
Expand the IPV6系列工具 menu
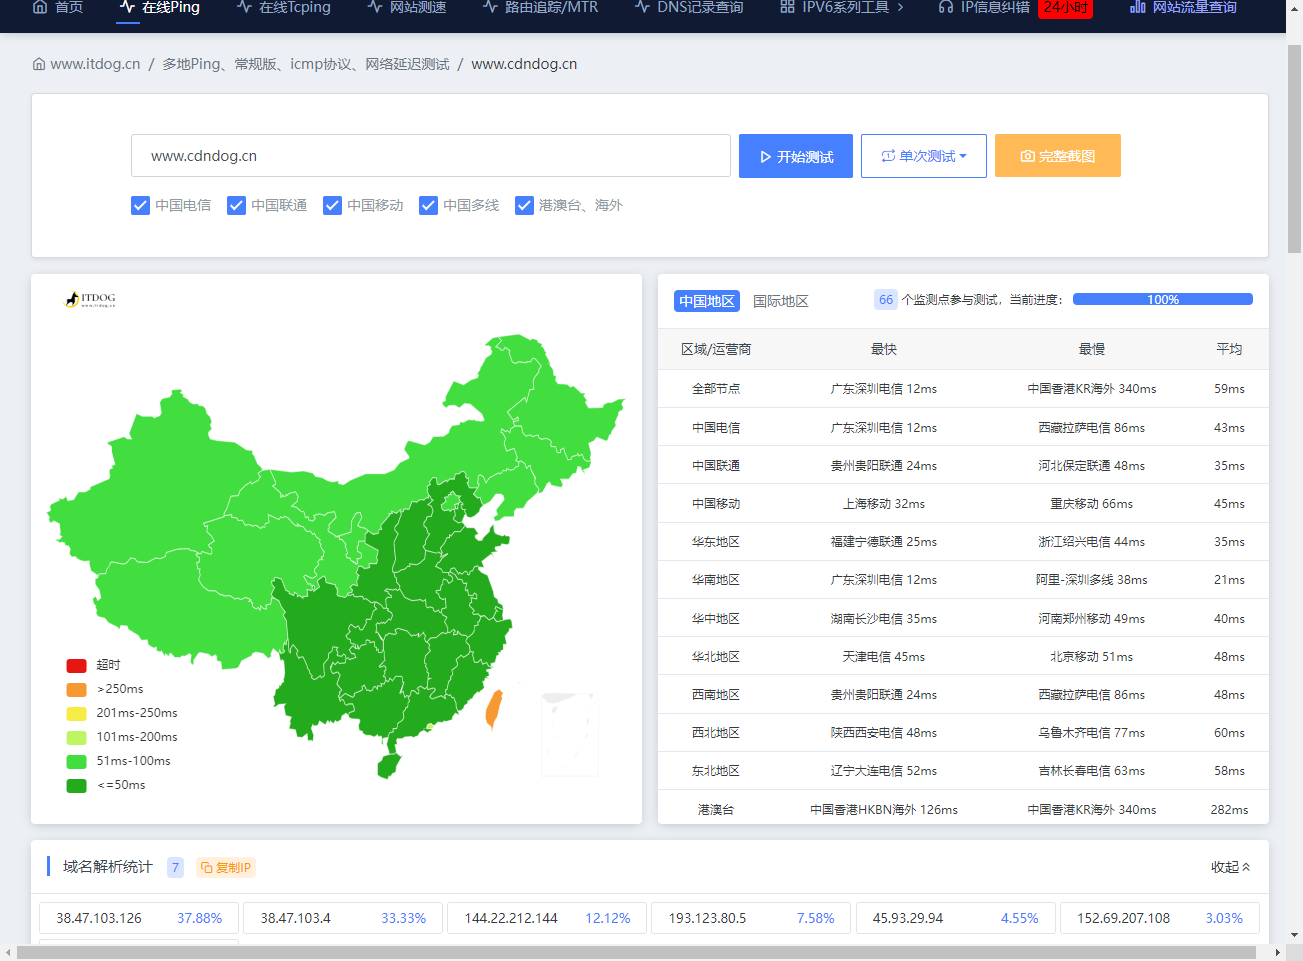842,7
